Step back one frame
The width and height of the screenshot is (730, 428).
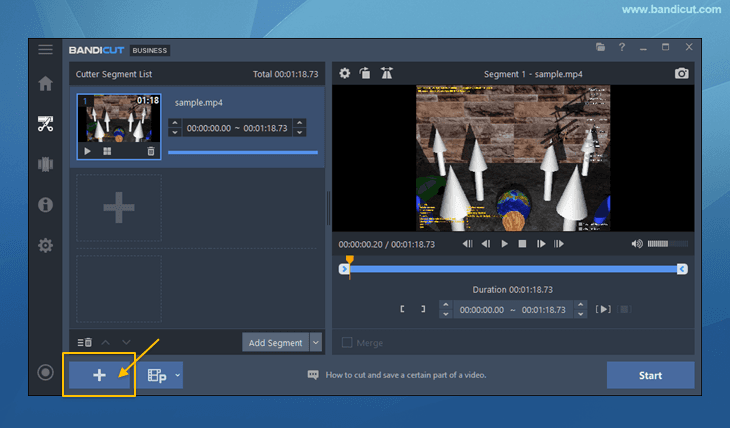[486, 244]
